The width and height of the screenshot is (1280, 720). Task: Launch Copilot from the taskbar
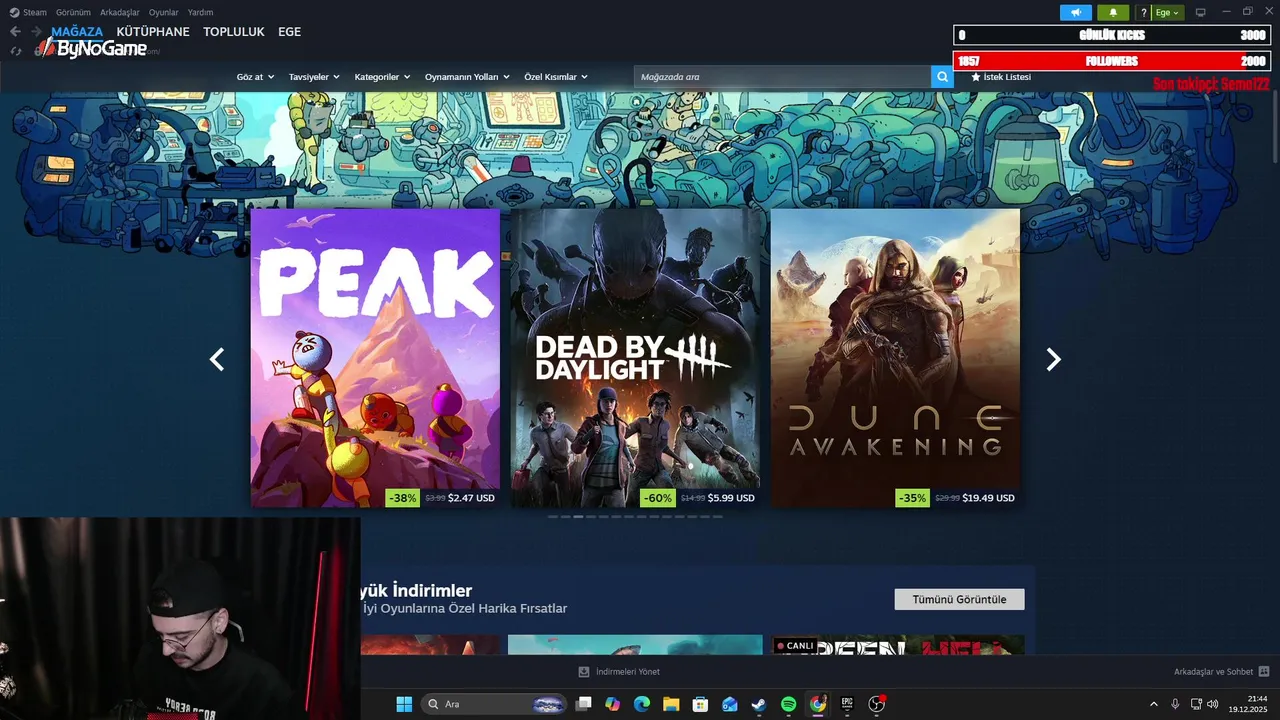click(613, 704)
